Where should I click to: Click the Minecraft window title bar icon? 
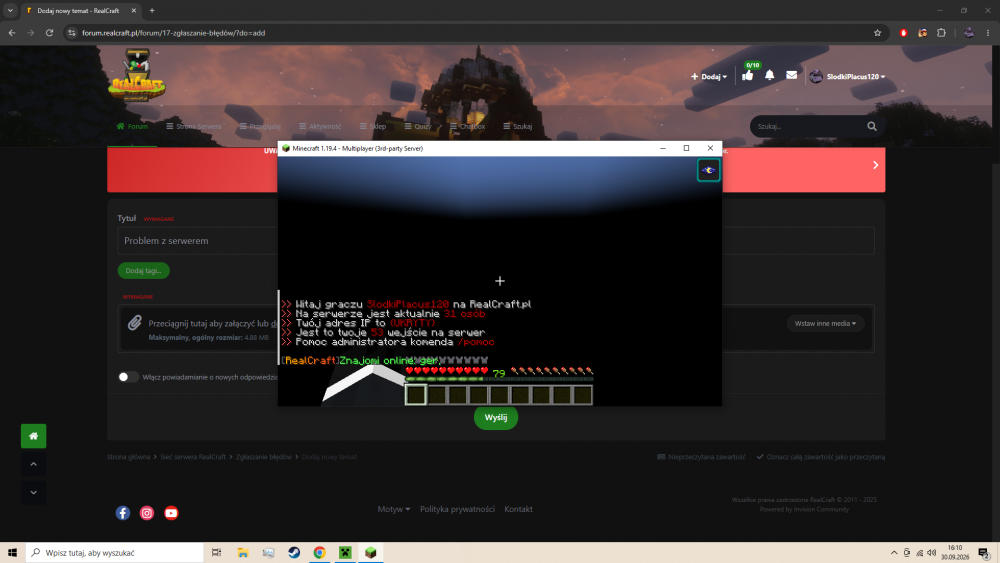point(286,148)
